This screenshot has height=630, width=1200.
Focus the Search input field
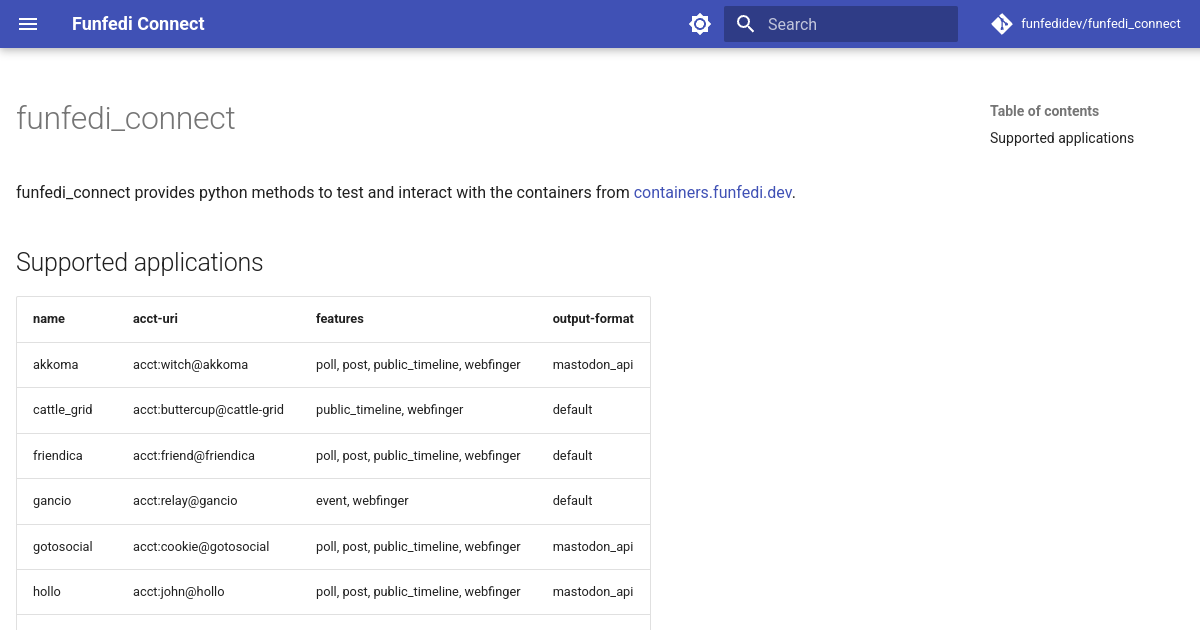[841, 24]
